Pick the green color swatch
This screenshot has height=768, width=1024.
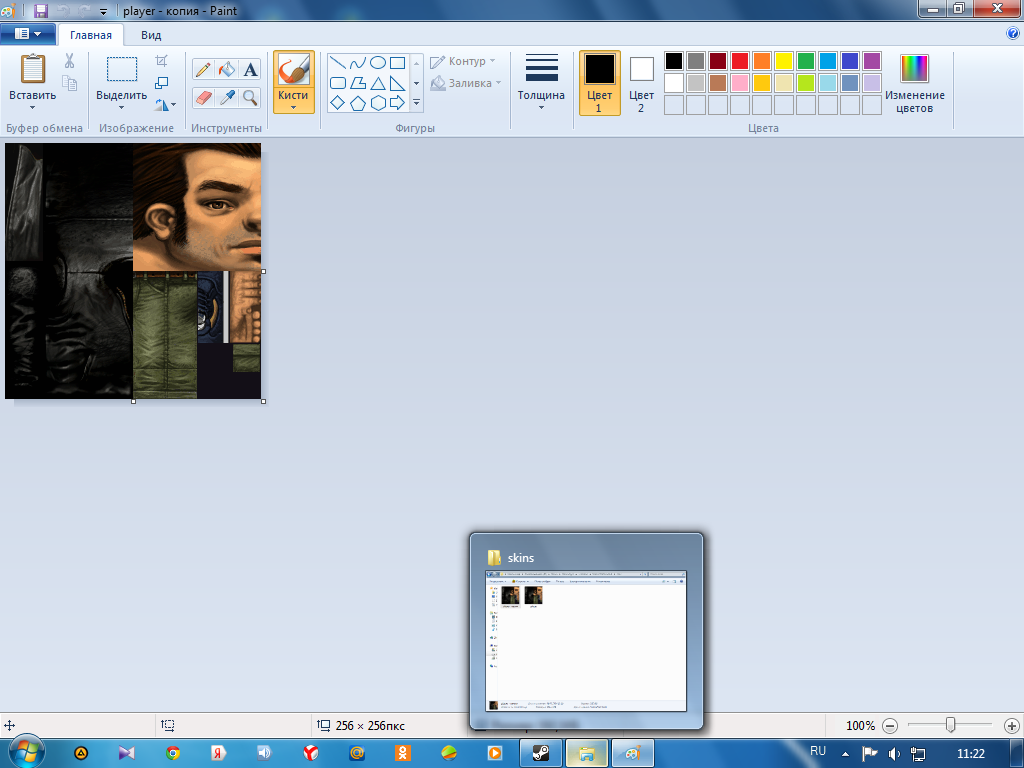click(806, 61)
